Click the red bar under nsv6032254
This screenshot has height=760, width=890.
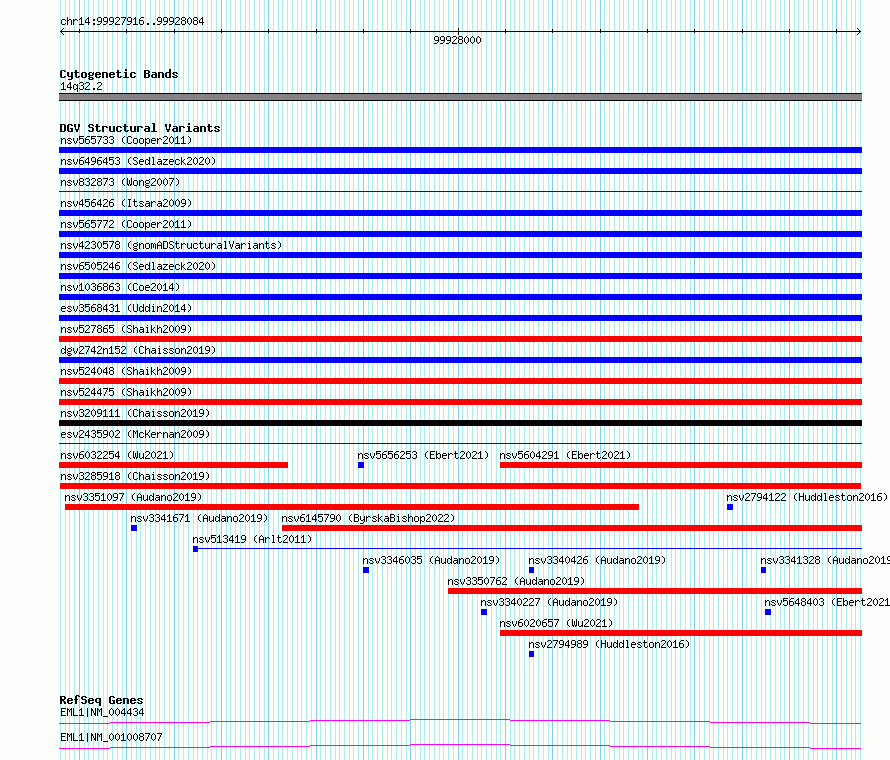174,465
